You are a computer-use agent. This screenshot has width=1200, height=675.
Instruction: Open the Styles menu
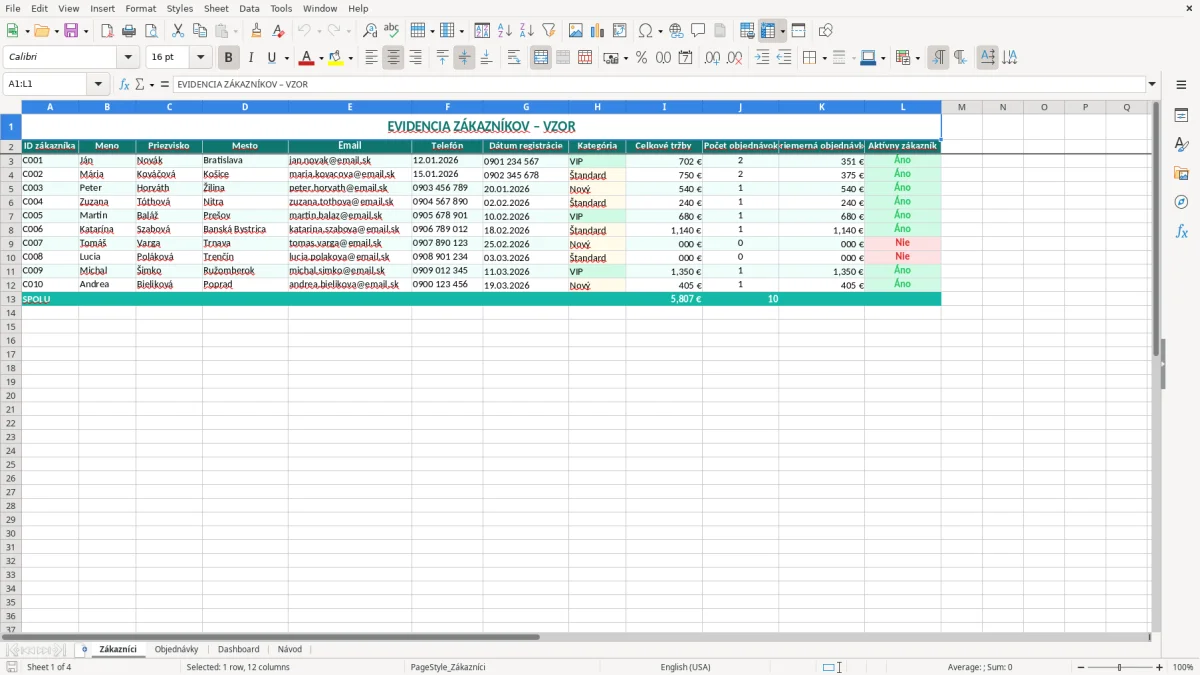180,8
